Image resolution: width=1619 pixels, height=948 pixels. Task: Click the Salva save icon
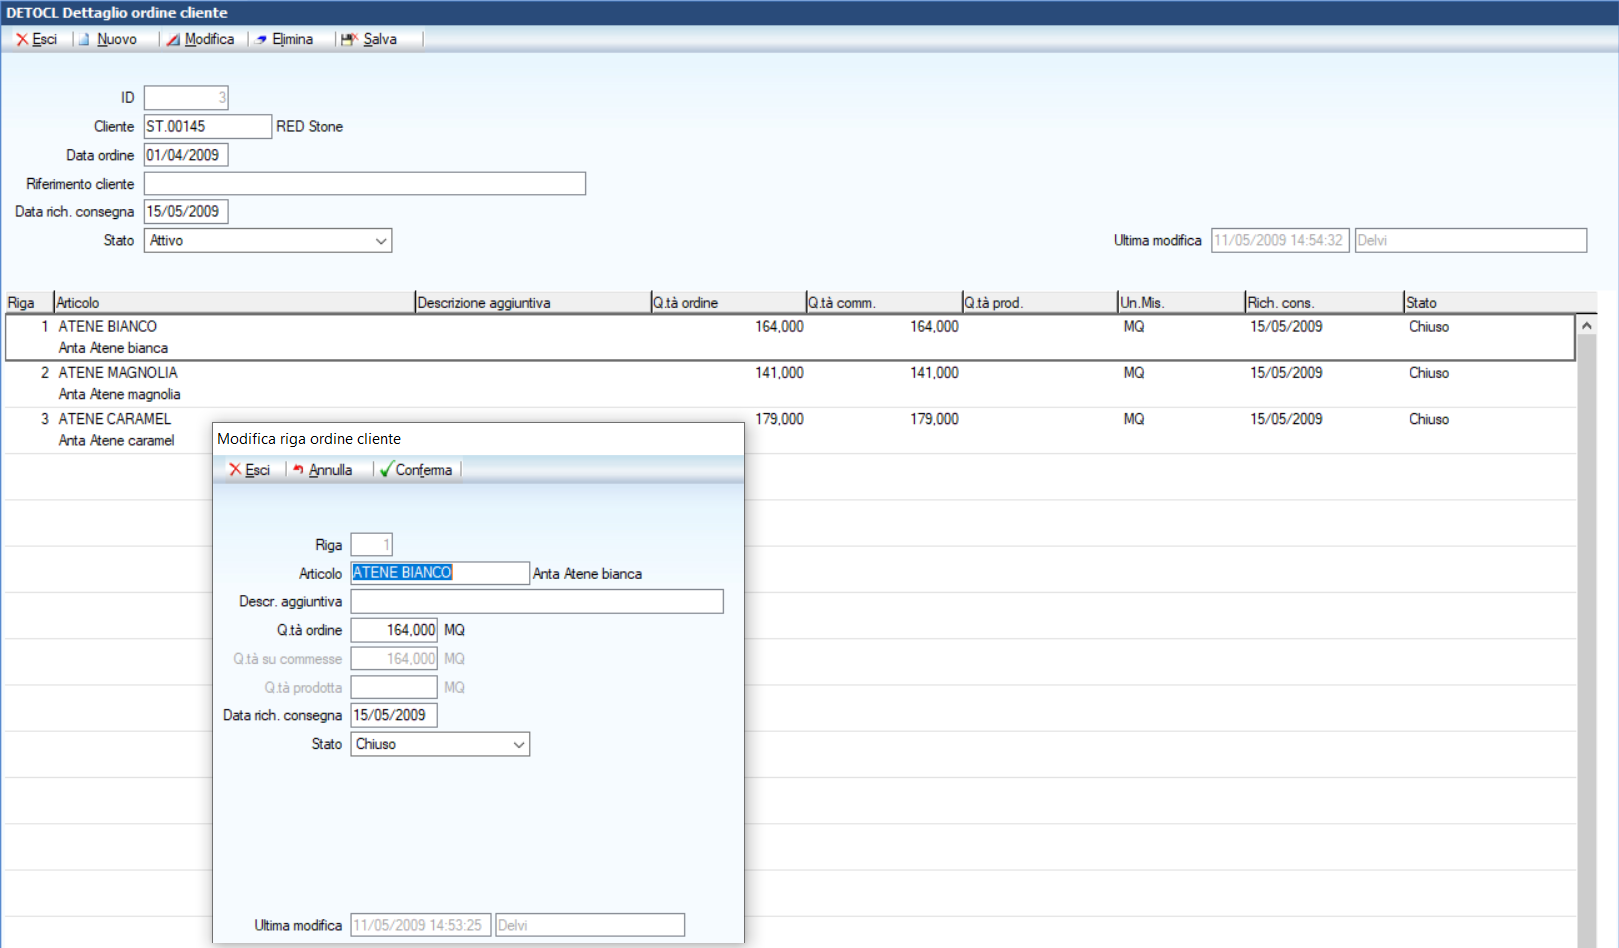click(349, 39)
